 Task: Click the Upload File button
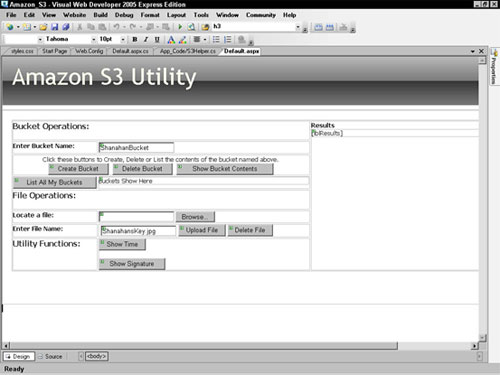click(x=202, y=230)
